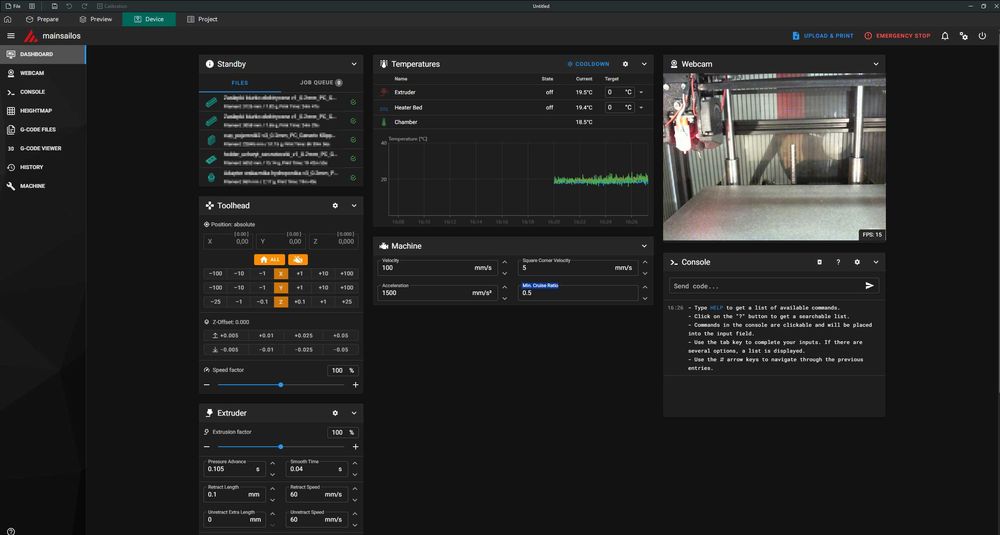Open the power menu icon

pyautogui.click(x=982, y=36)
